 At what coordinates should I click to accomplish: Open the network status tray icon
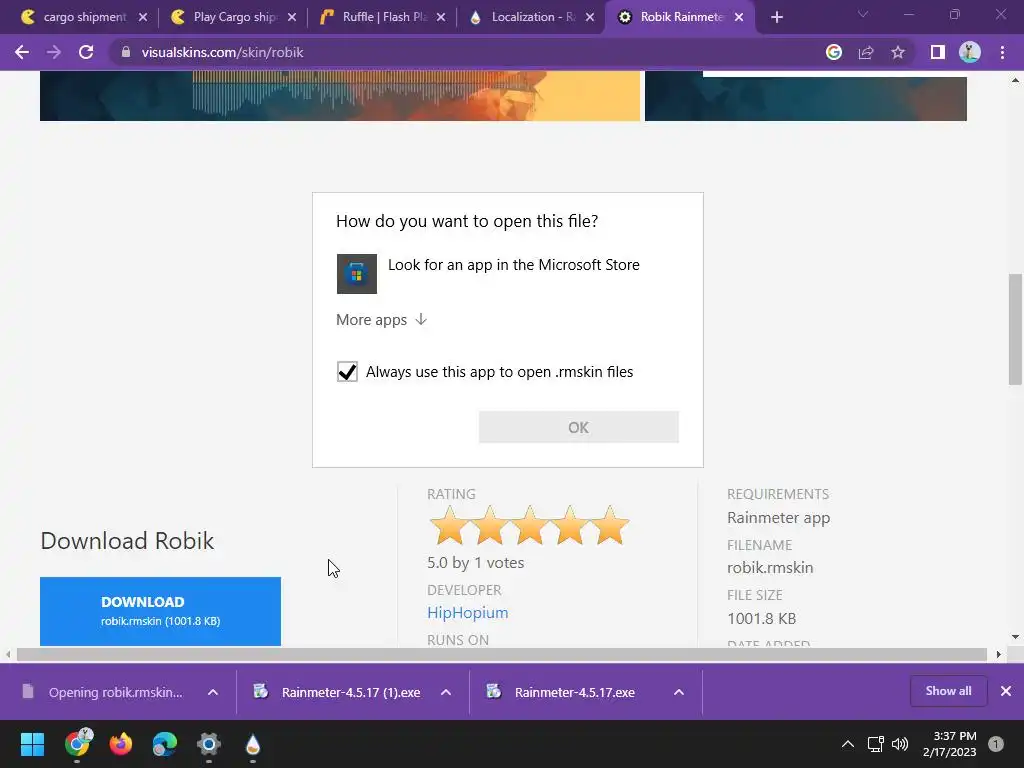click(875, 744)
